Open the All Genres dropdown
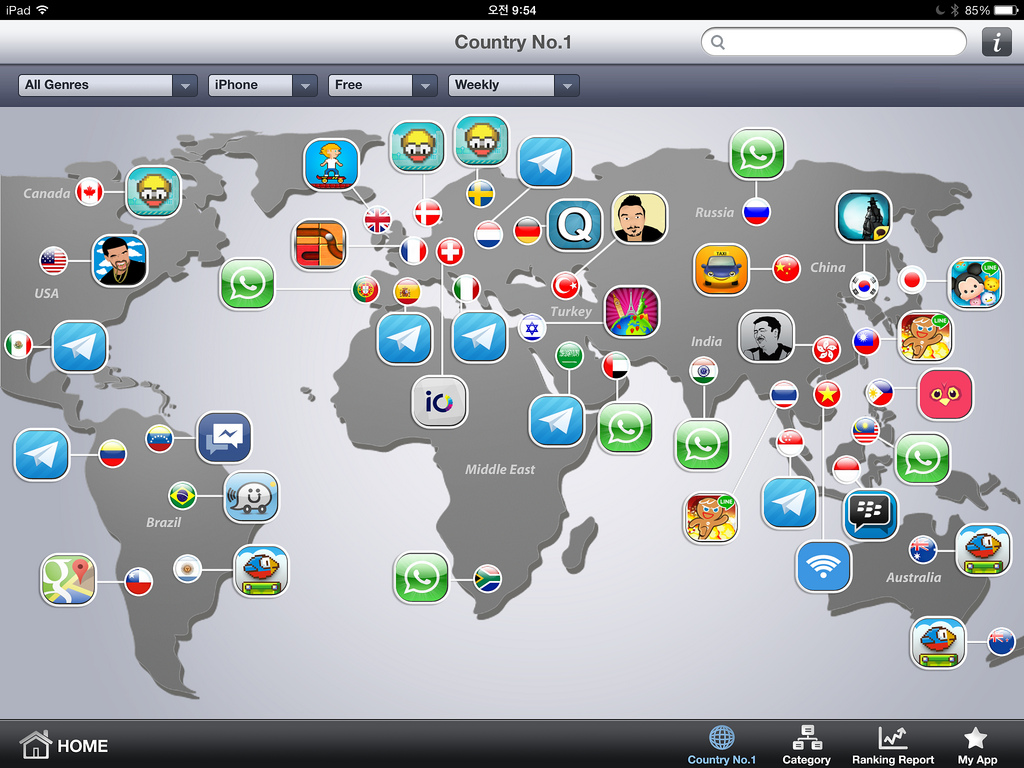The width and height of the screenshot is (1024, 768). point(107,85)
